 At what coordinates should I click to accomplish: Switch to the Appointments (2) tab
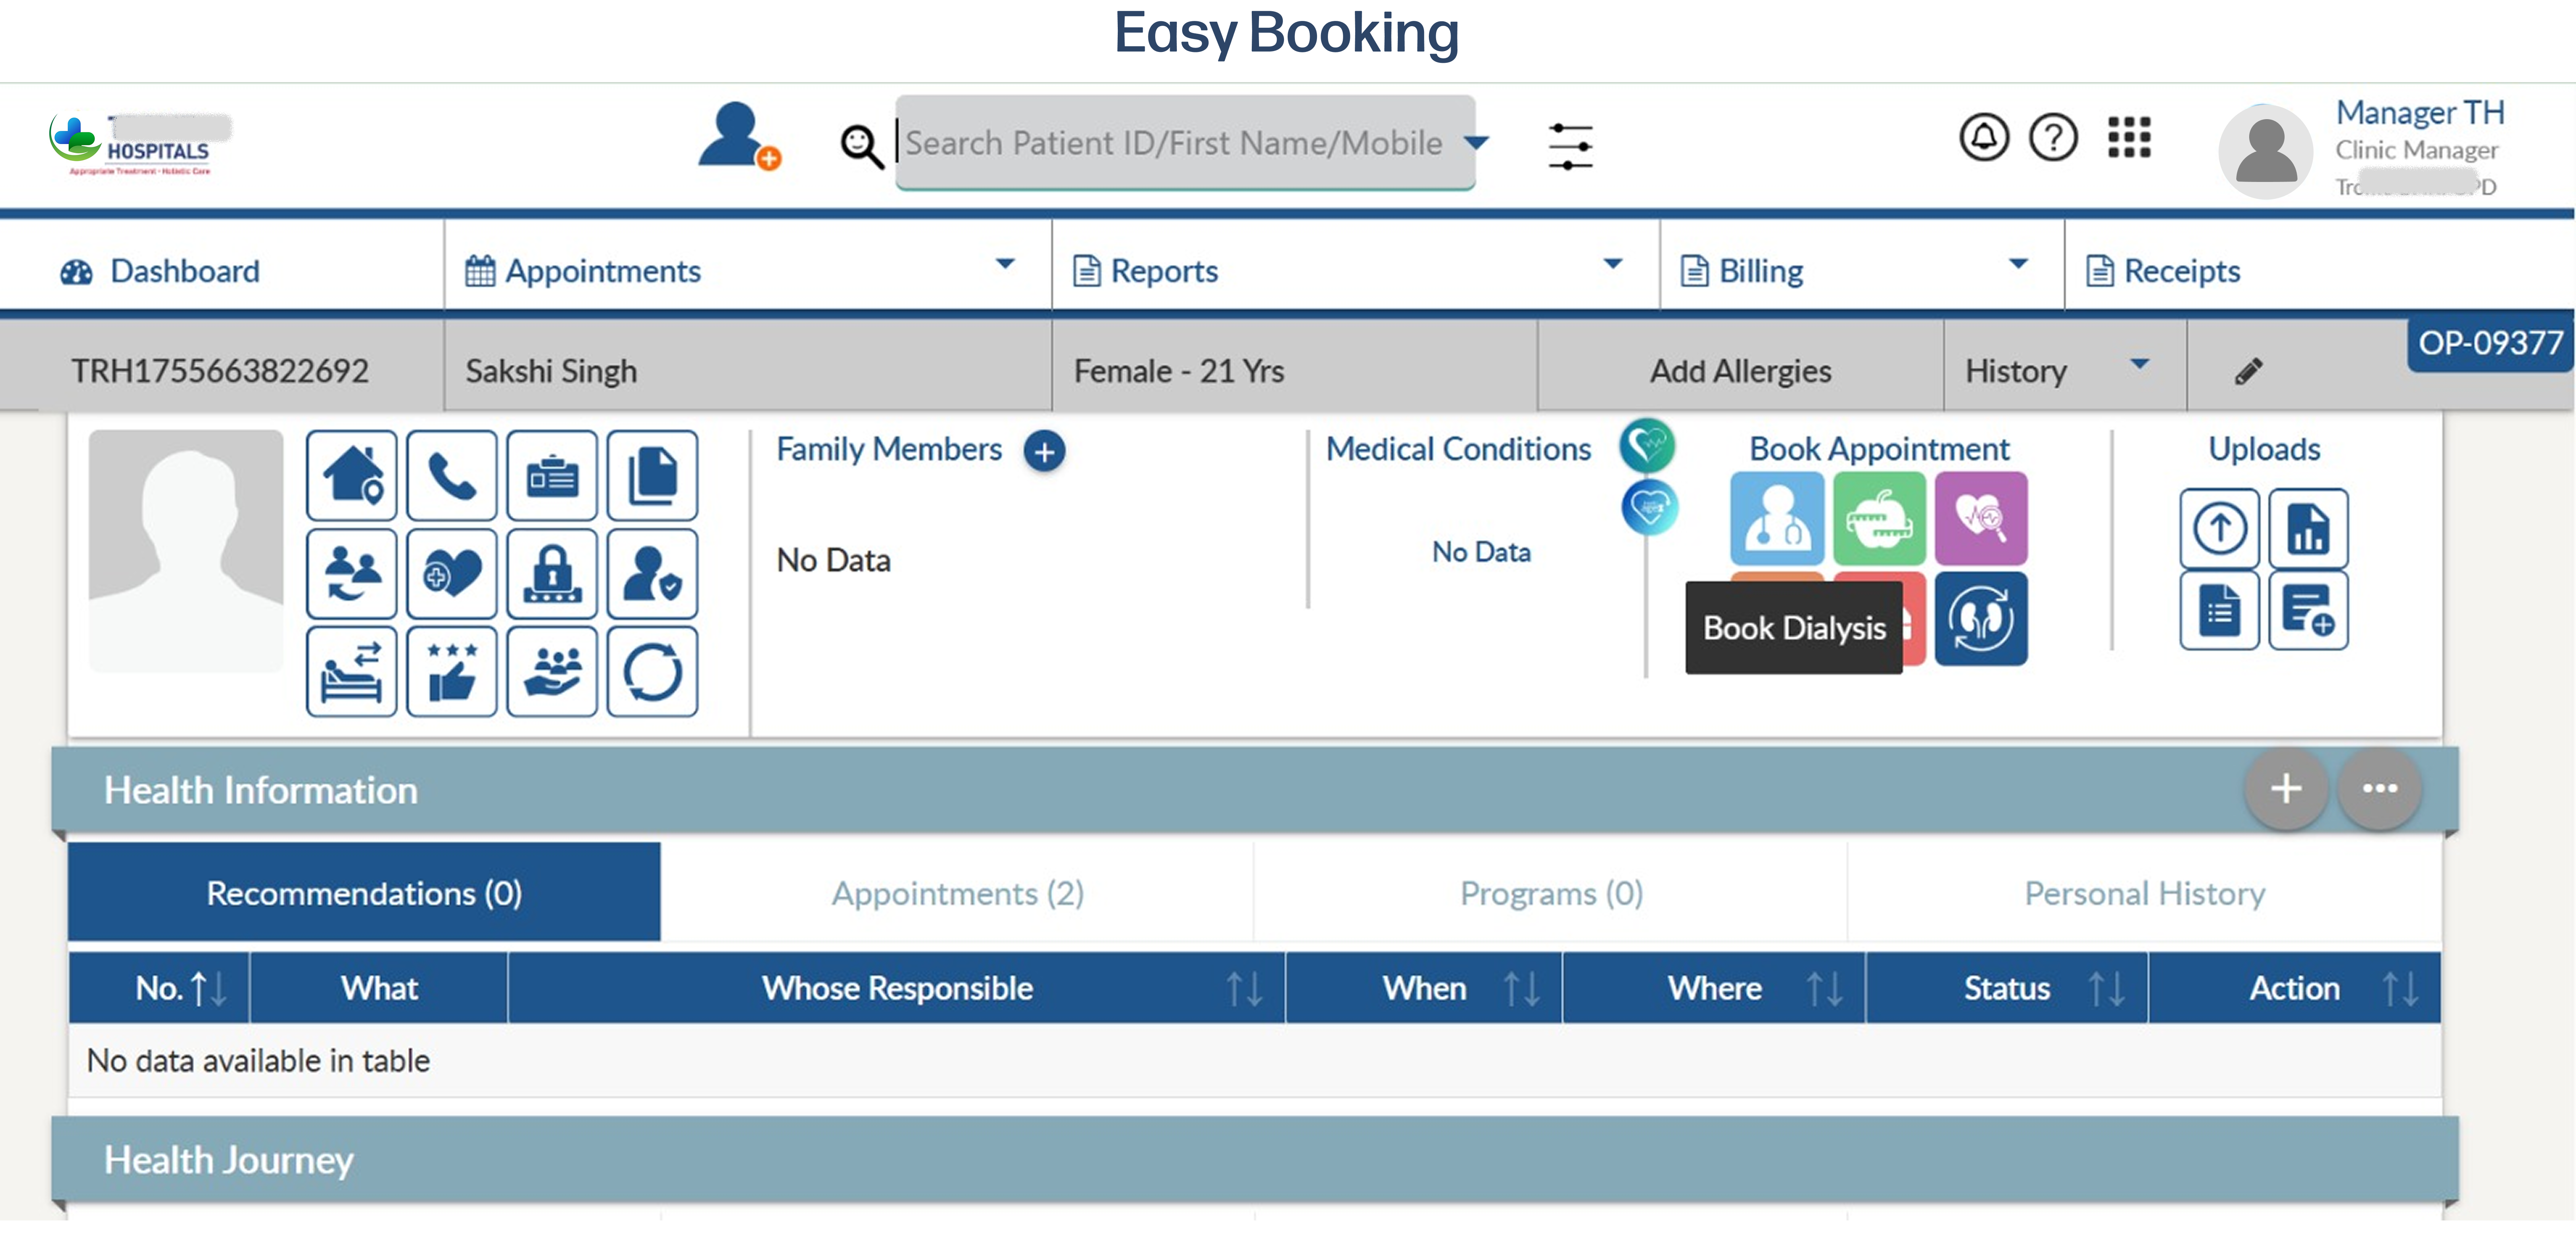pos(957,893)
